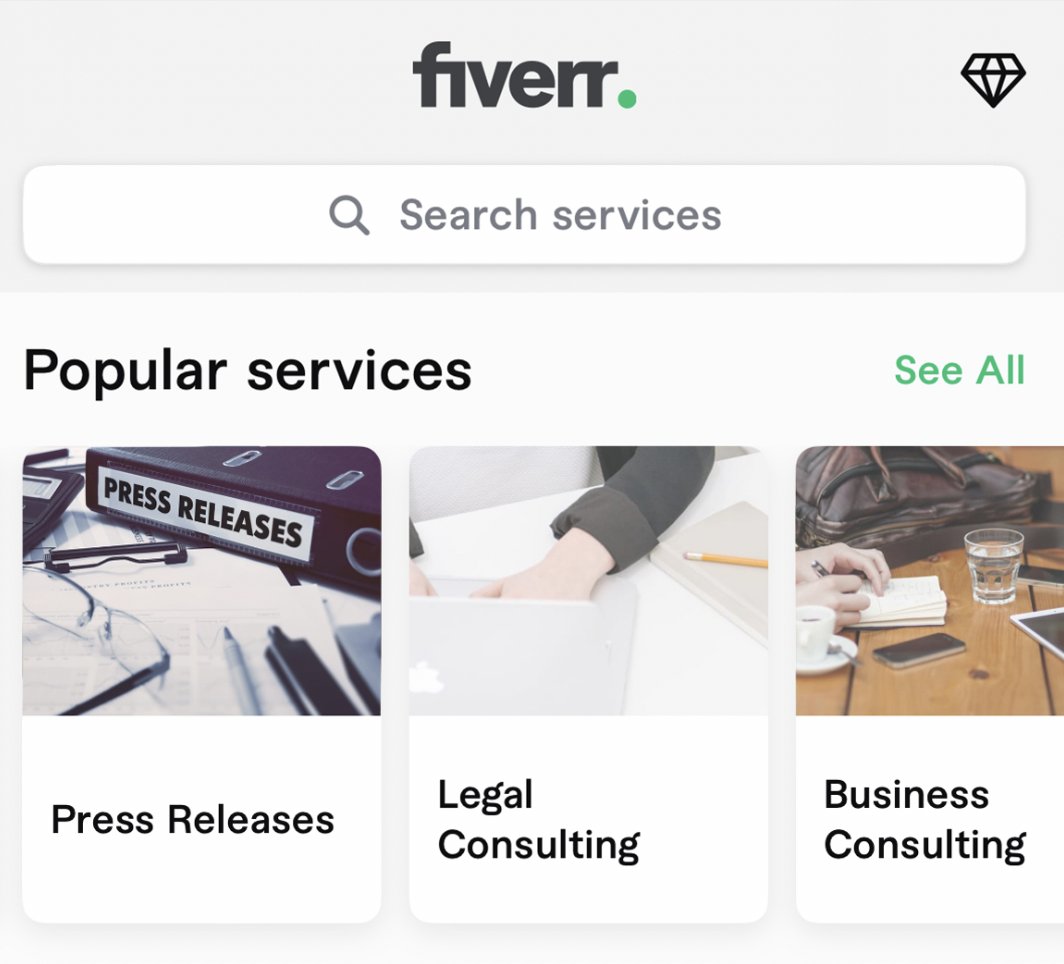Click the magnifying glass search icon
The width and height of the screenshot is (1064, 964).
click(x=349, y=215)
